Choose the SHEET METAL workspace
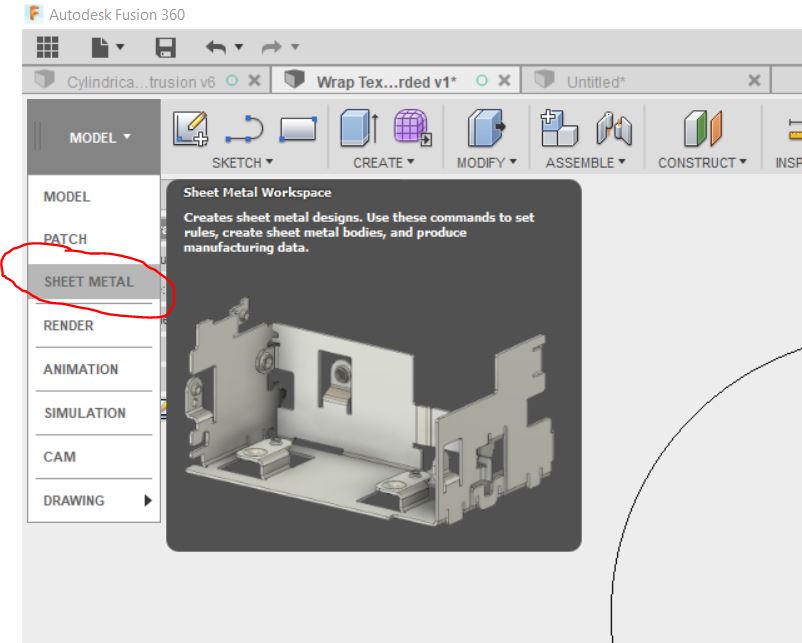Image resolution: width=802 pixels, height=643 pixels. (x=94, y=281)
